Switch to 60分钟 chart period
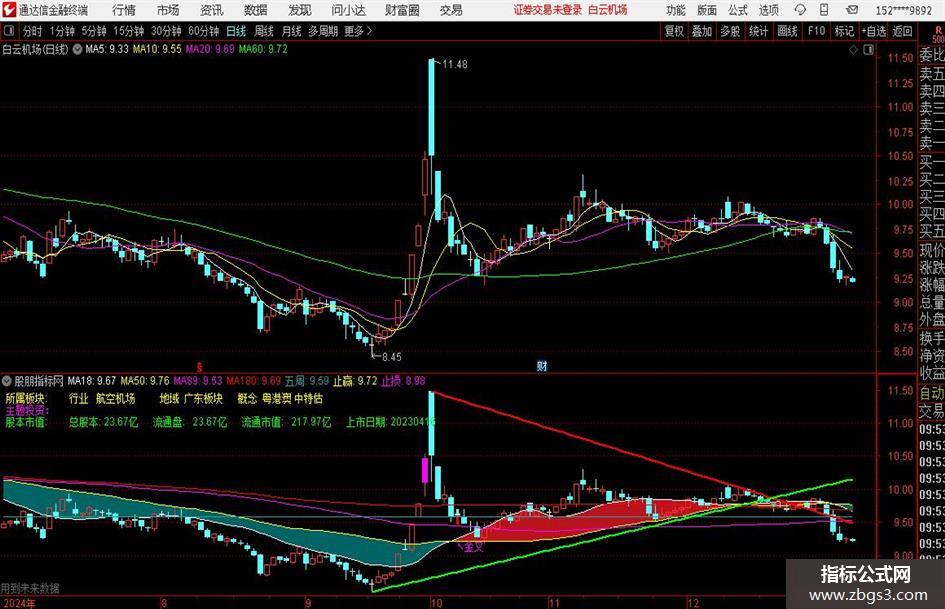Image resolution: width=945 pixels, height=609 pixels. [204, 31]
